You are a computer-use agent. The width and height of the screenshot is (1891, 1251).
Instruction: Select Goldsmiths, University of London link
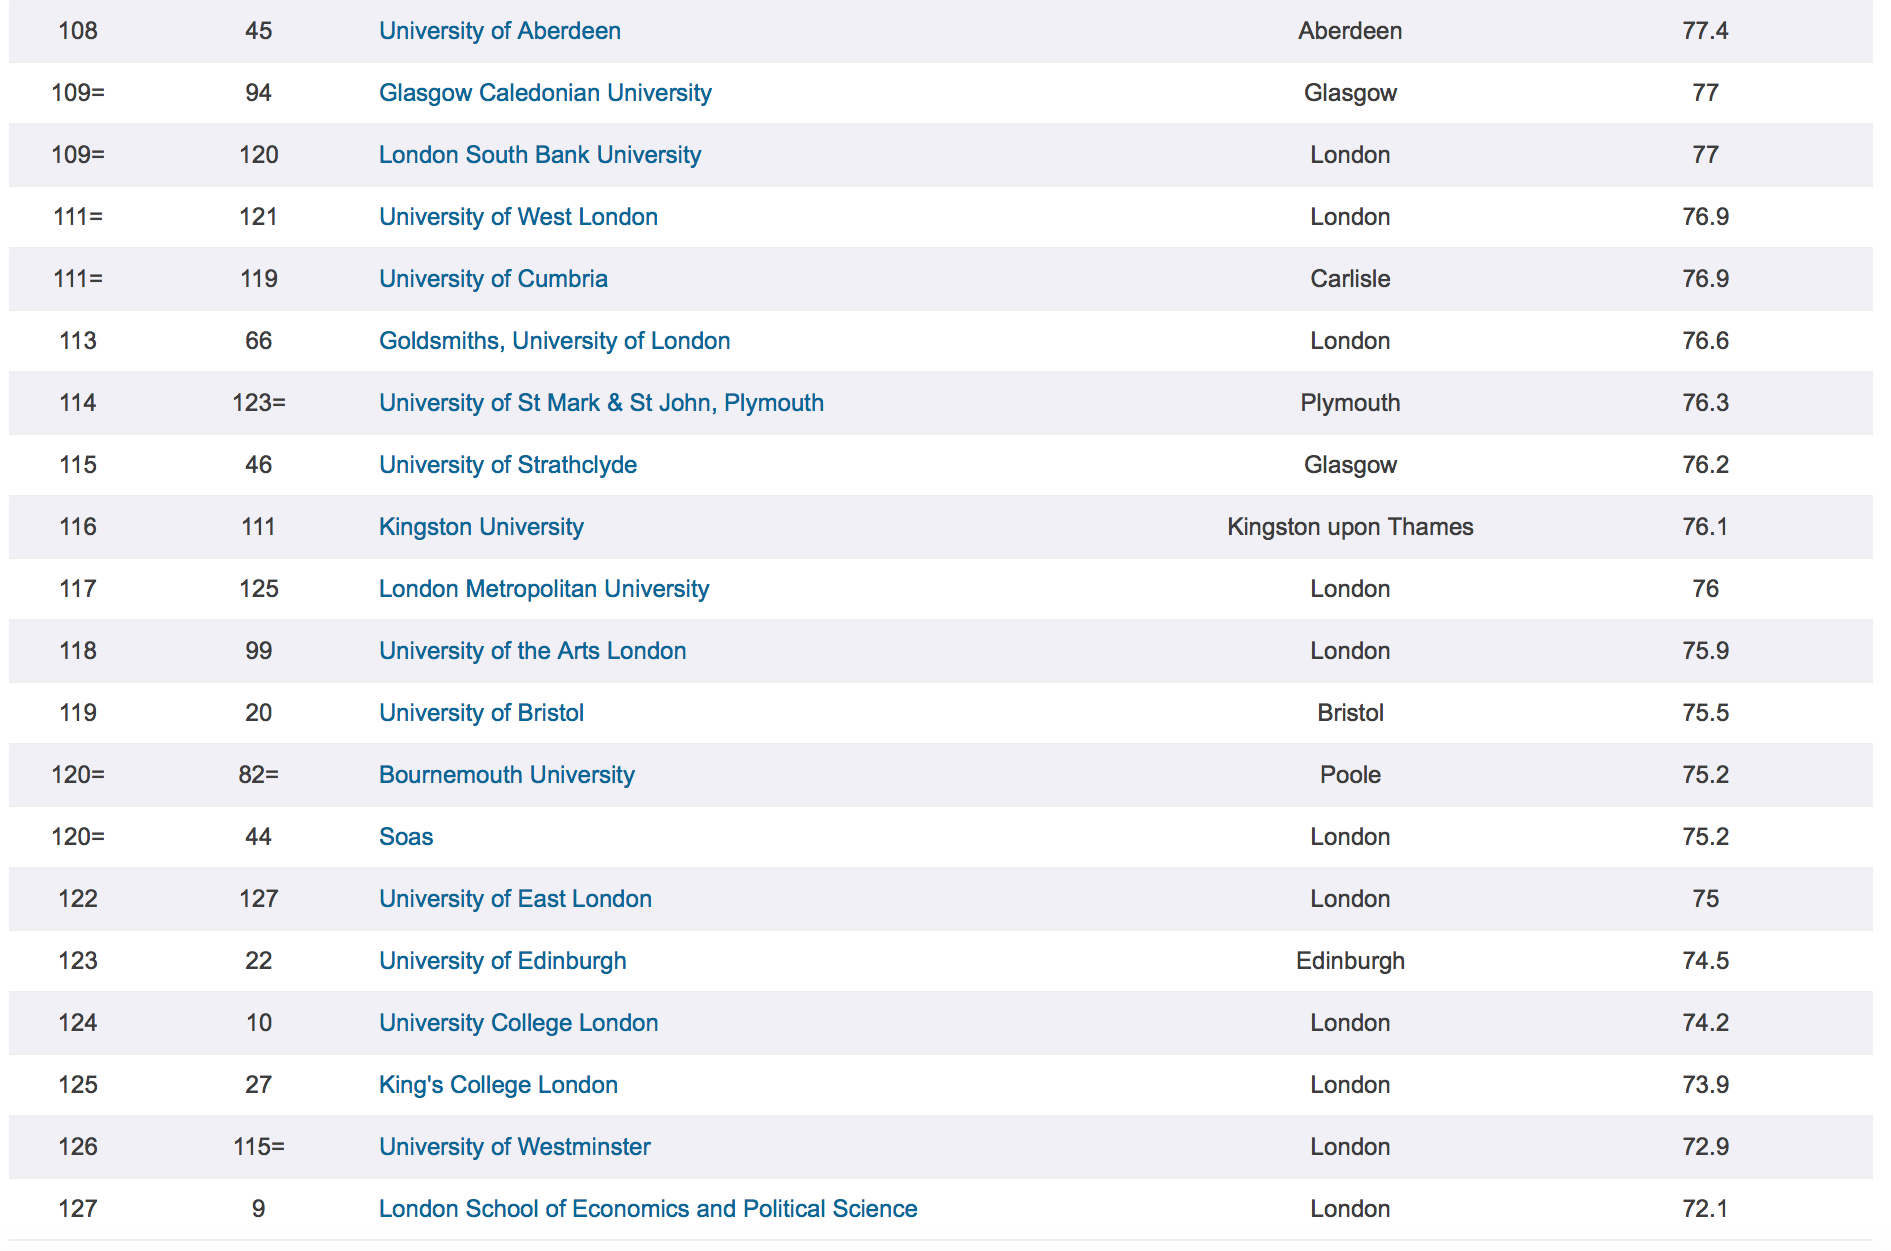coord(554,341)
